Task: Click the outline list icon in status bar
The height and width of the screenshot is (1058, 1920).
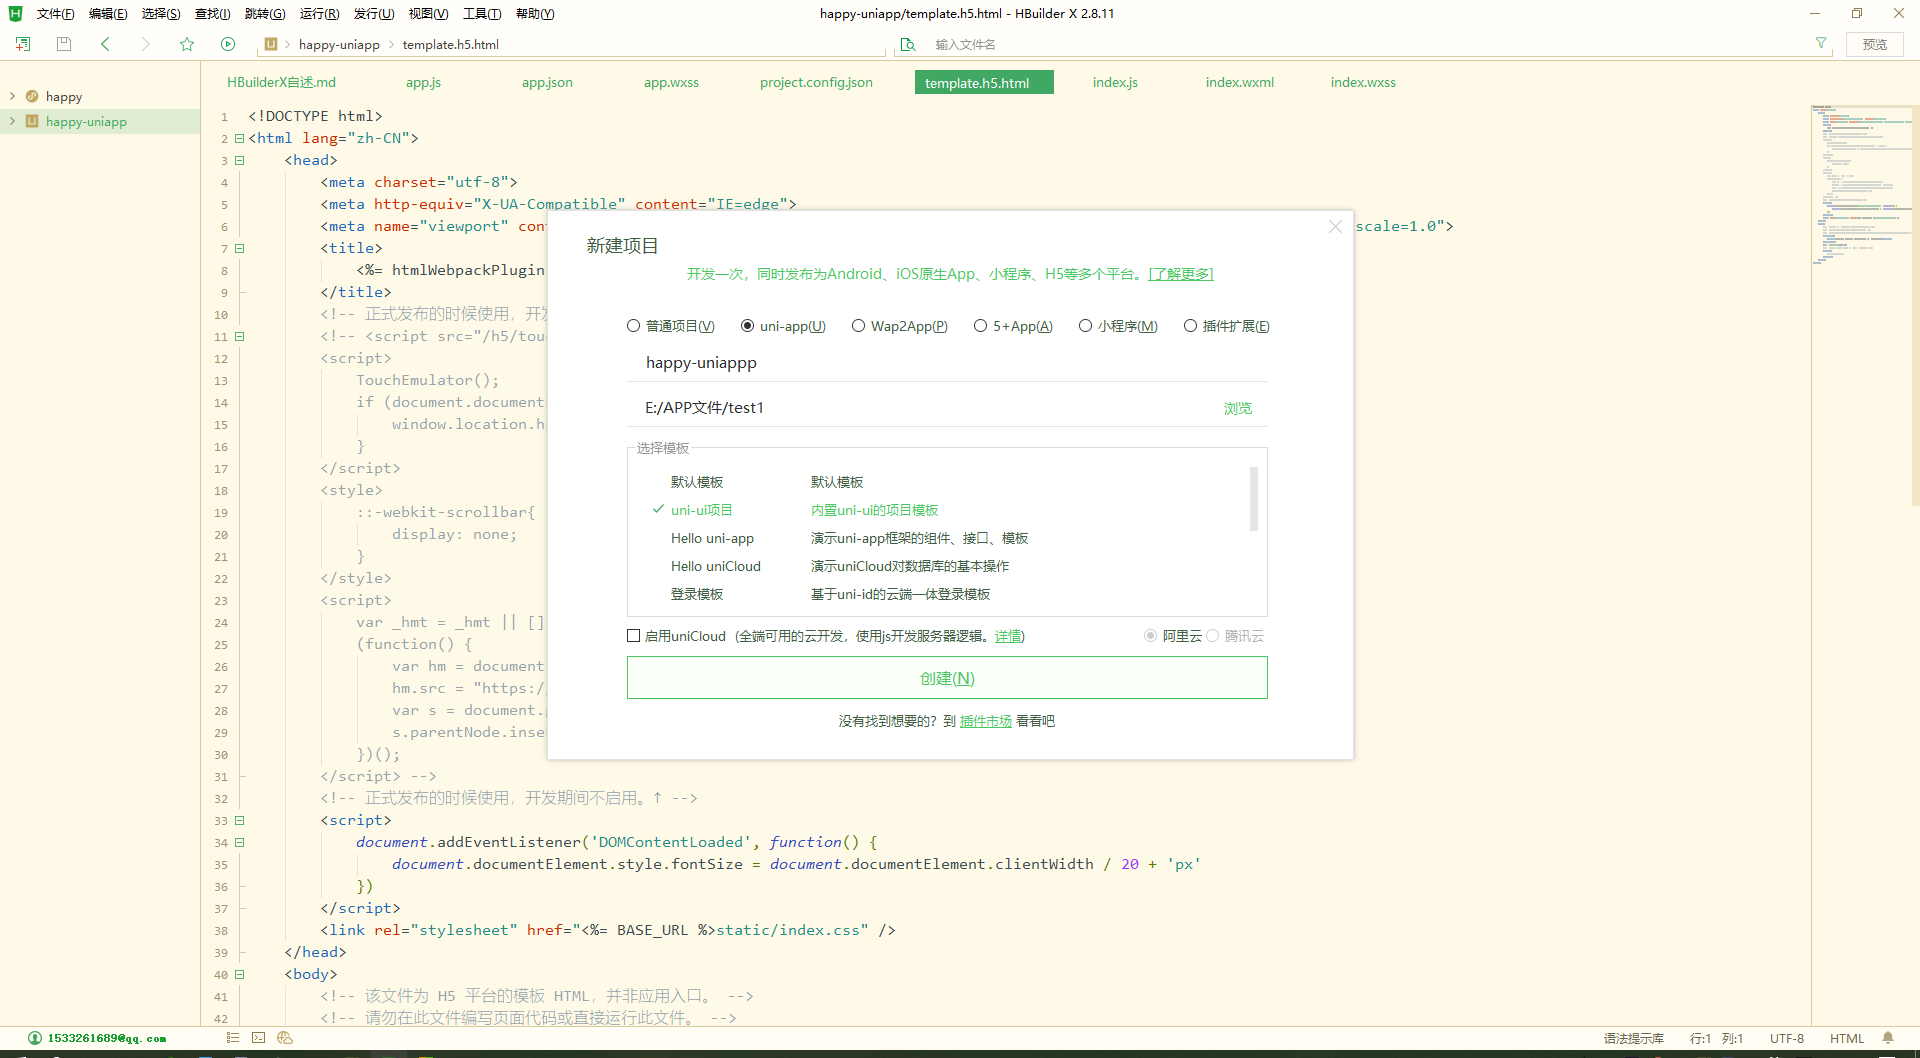Action: (x=233, y=1038)
